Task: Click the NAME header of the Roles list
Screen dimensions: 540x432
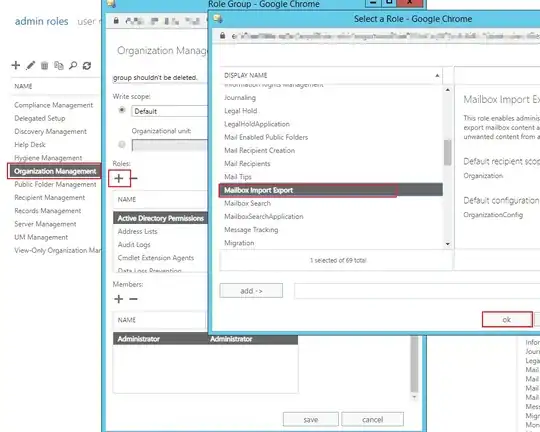Action: [127, 199]
